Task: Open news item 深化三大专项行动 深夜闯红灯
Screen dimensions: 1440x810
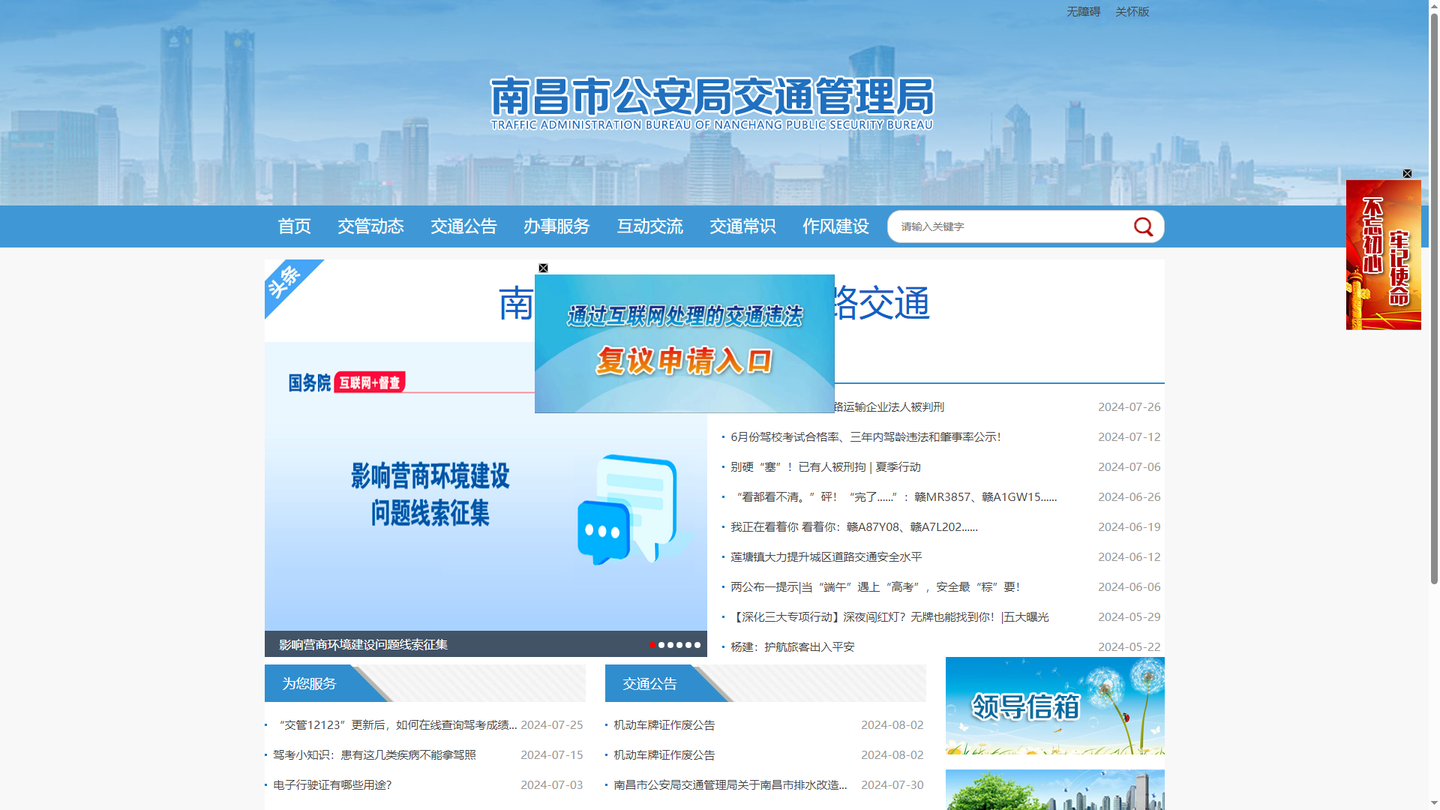Action: tap(889, 617)
